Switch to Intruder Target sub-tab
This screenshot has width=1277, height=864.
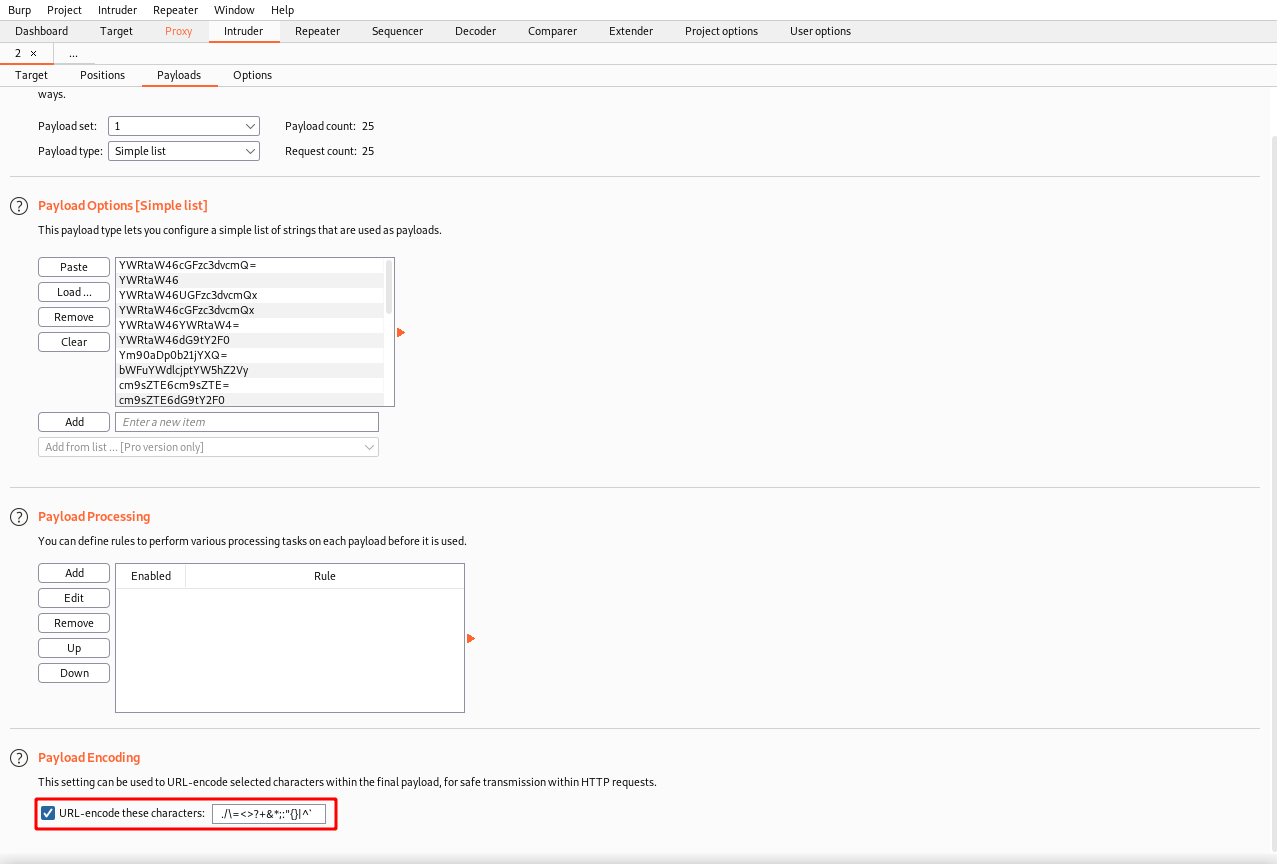(31, 75)
